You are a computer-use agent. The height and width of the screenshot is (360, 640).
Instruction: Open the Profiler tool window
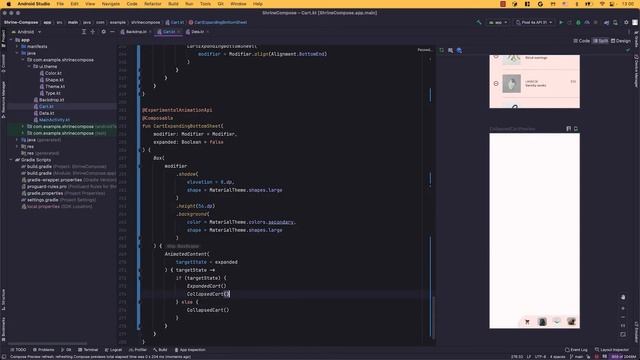tap(138, 350)
